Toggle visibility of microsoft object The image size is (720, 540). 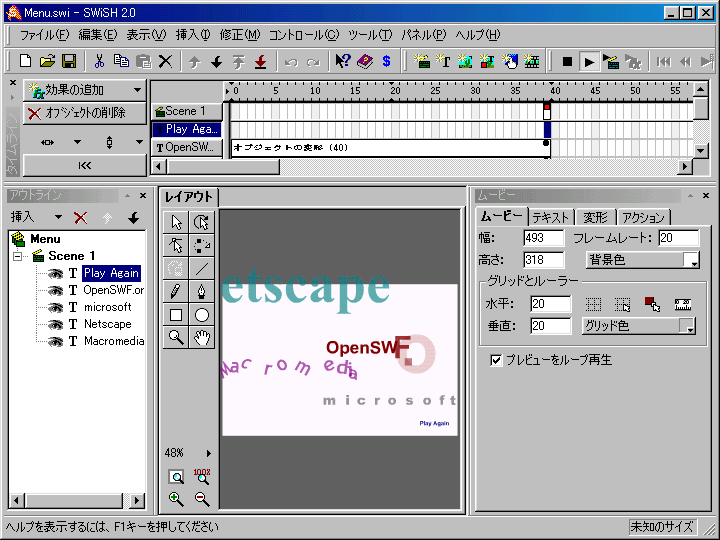pos(56,307)
